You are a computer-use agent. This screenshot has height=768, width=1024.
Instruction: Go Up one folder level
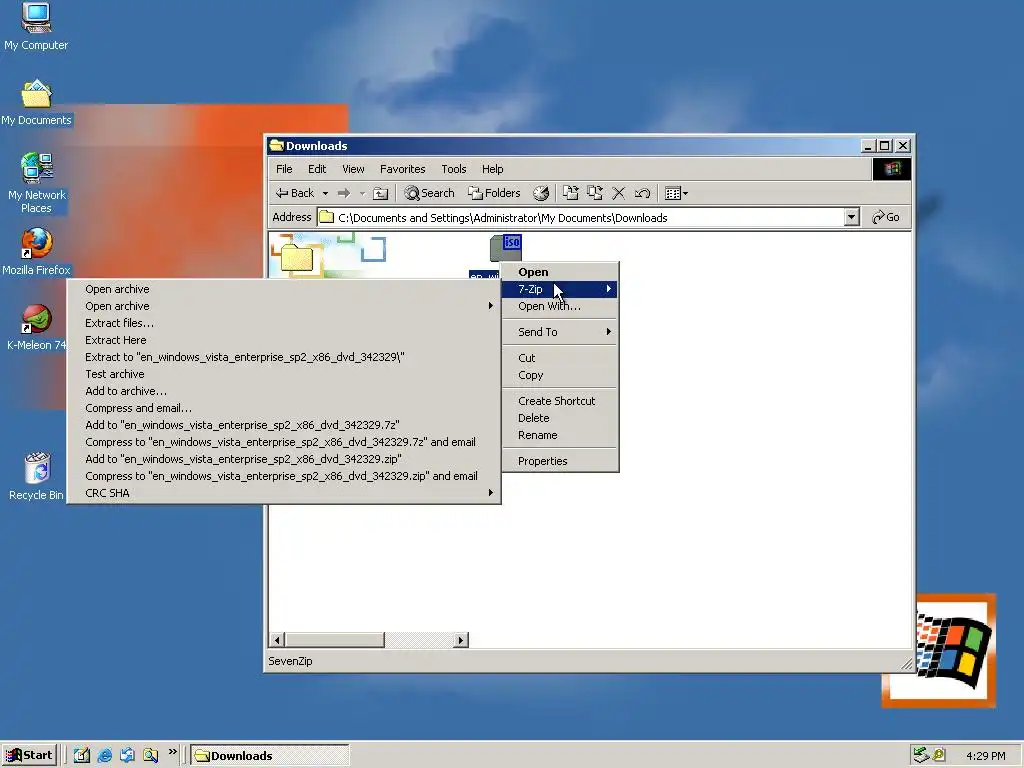[x=380, y=193]
